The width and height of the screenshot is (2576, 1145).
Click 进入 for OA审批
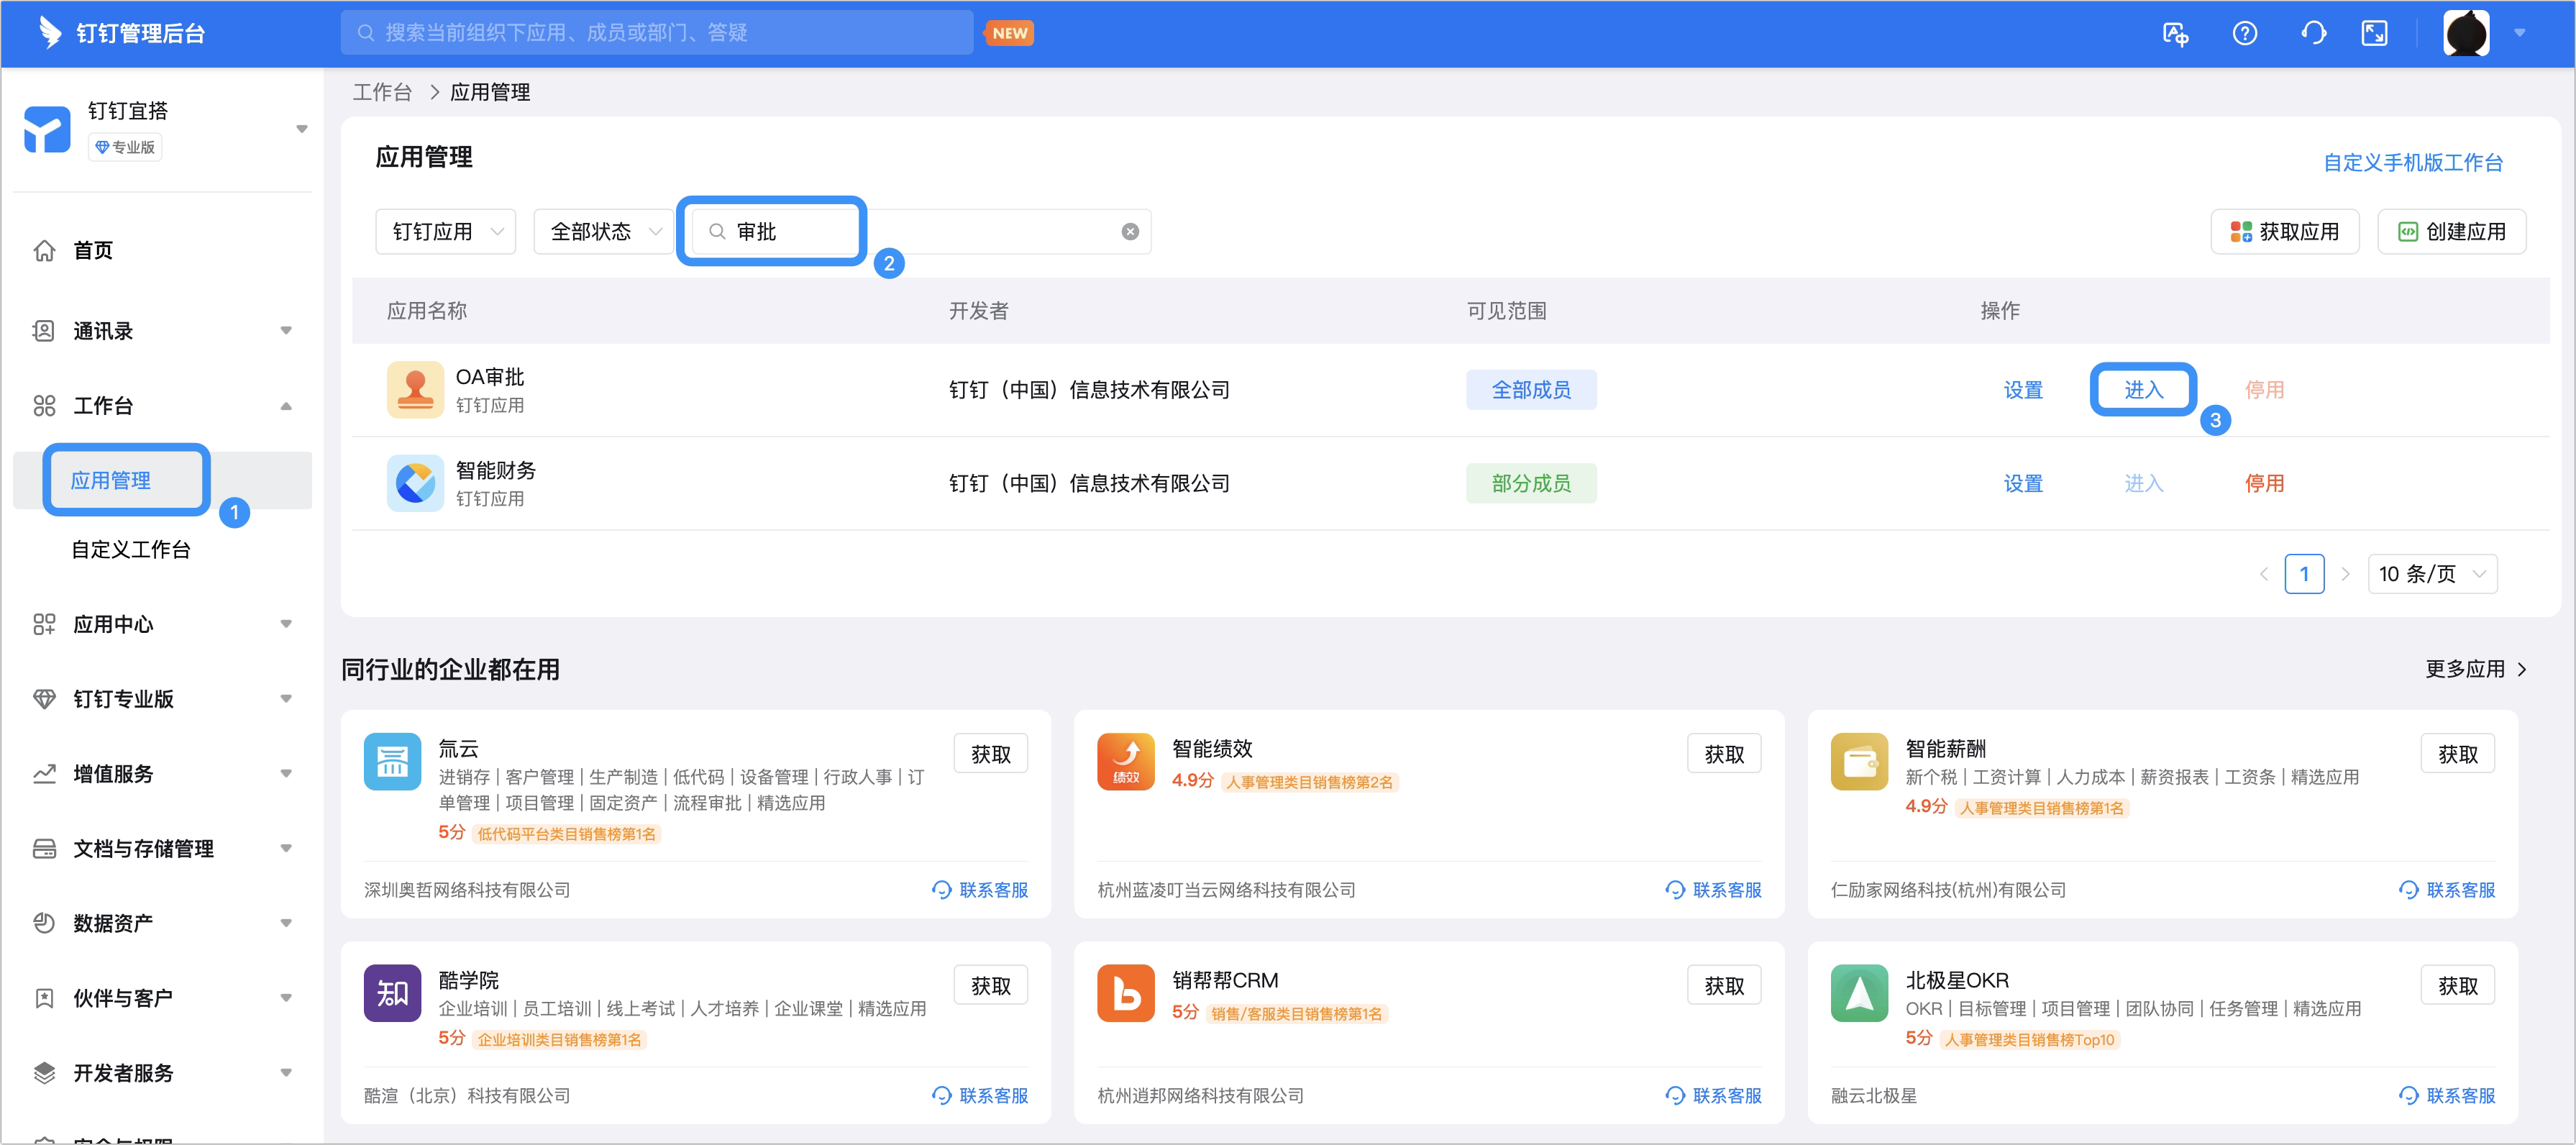2143,390
